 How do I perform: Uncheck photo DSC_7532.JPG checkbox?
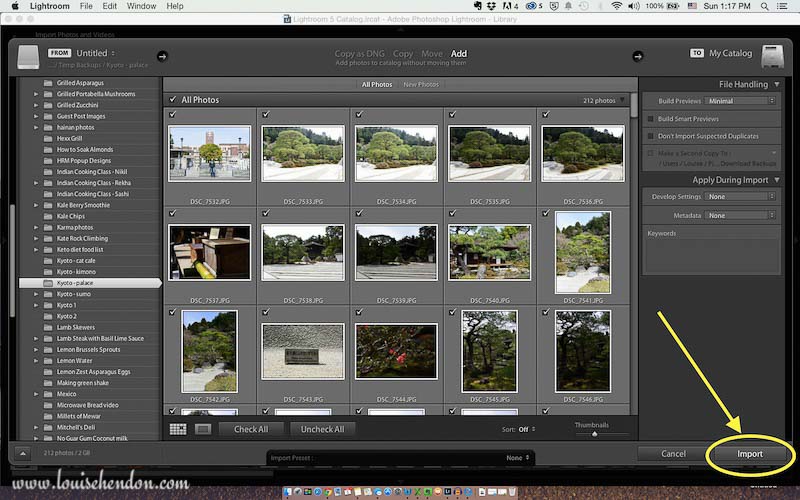(x=172, y=114)
